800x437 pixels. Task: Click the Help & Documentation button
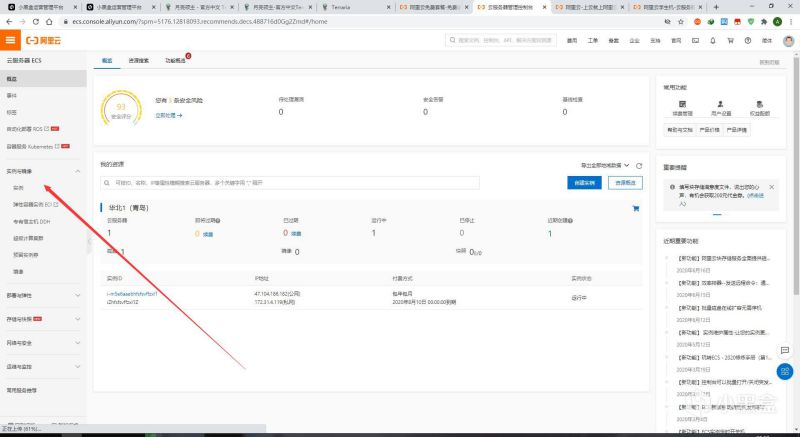(680, 130)
